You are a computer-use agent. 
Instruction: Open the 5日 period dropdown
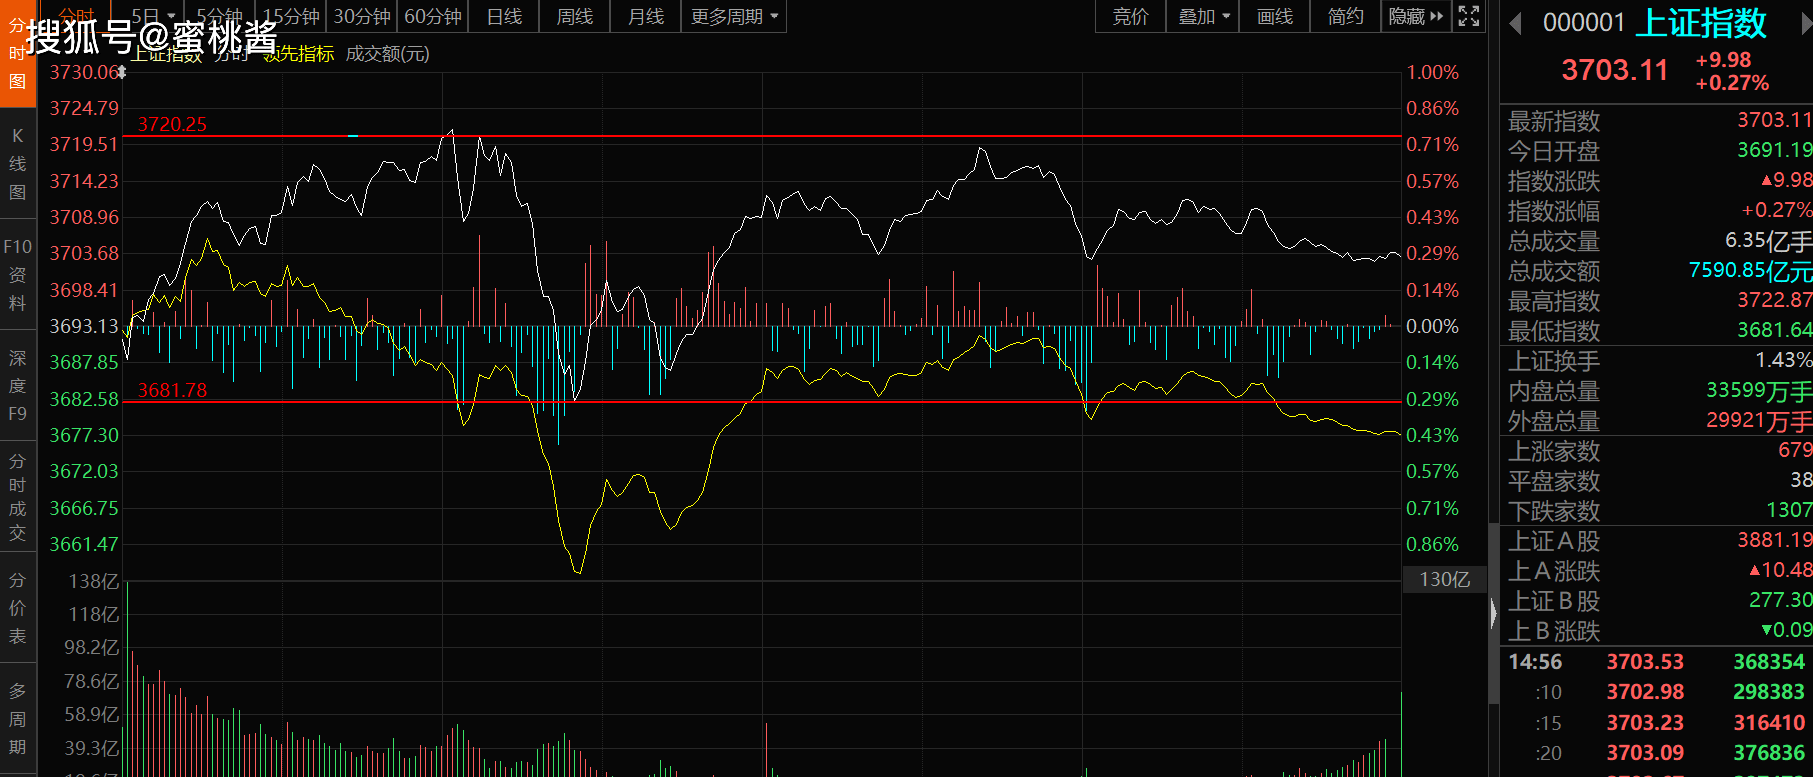pyautogui.click(x=152, y=16)
